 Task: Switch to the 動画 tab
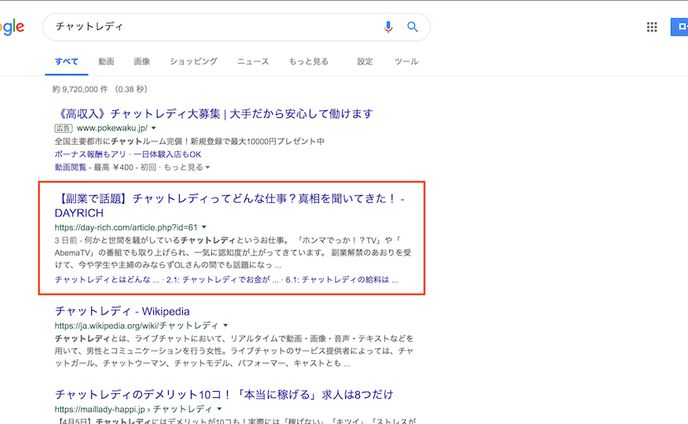pyautogui.click(x=106, y=61)
